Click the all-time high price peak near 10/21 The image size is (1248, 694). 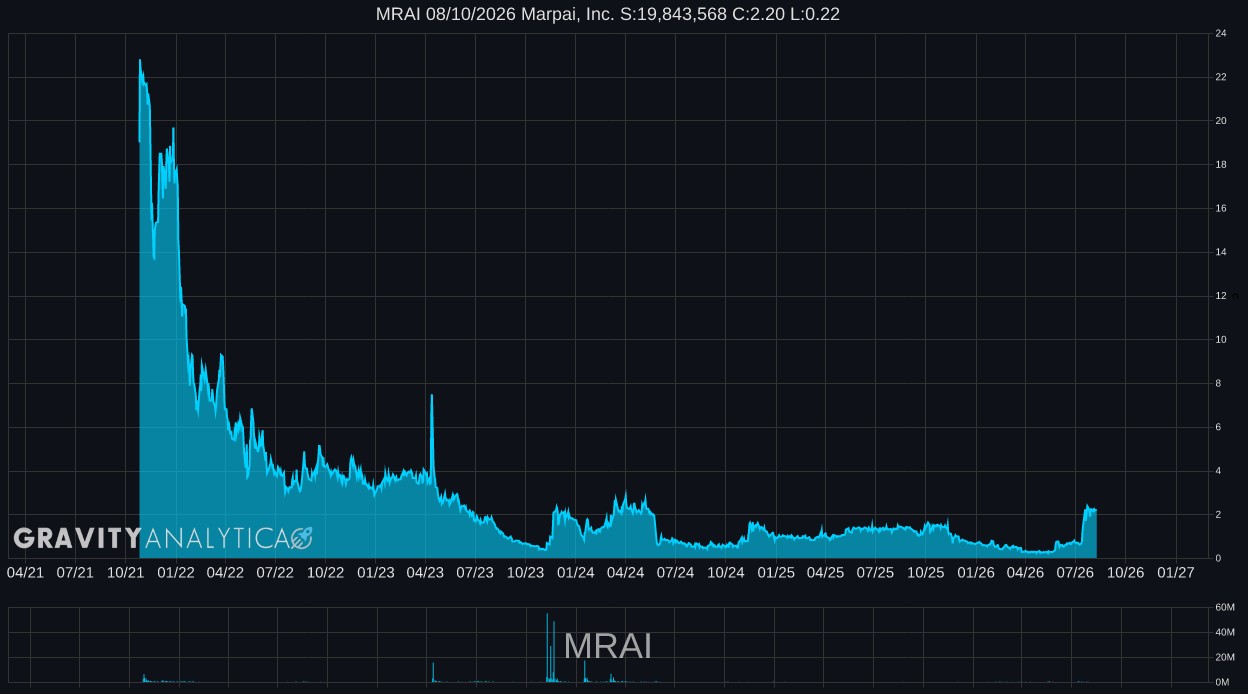point(140,60)
